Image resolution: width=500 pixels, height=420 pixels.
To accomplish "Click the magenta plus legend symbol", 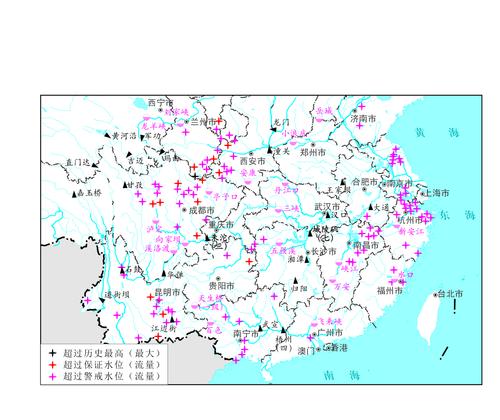I will point(52,377).
